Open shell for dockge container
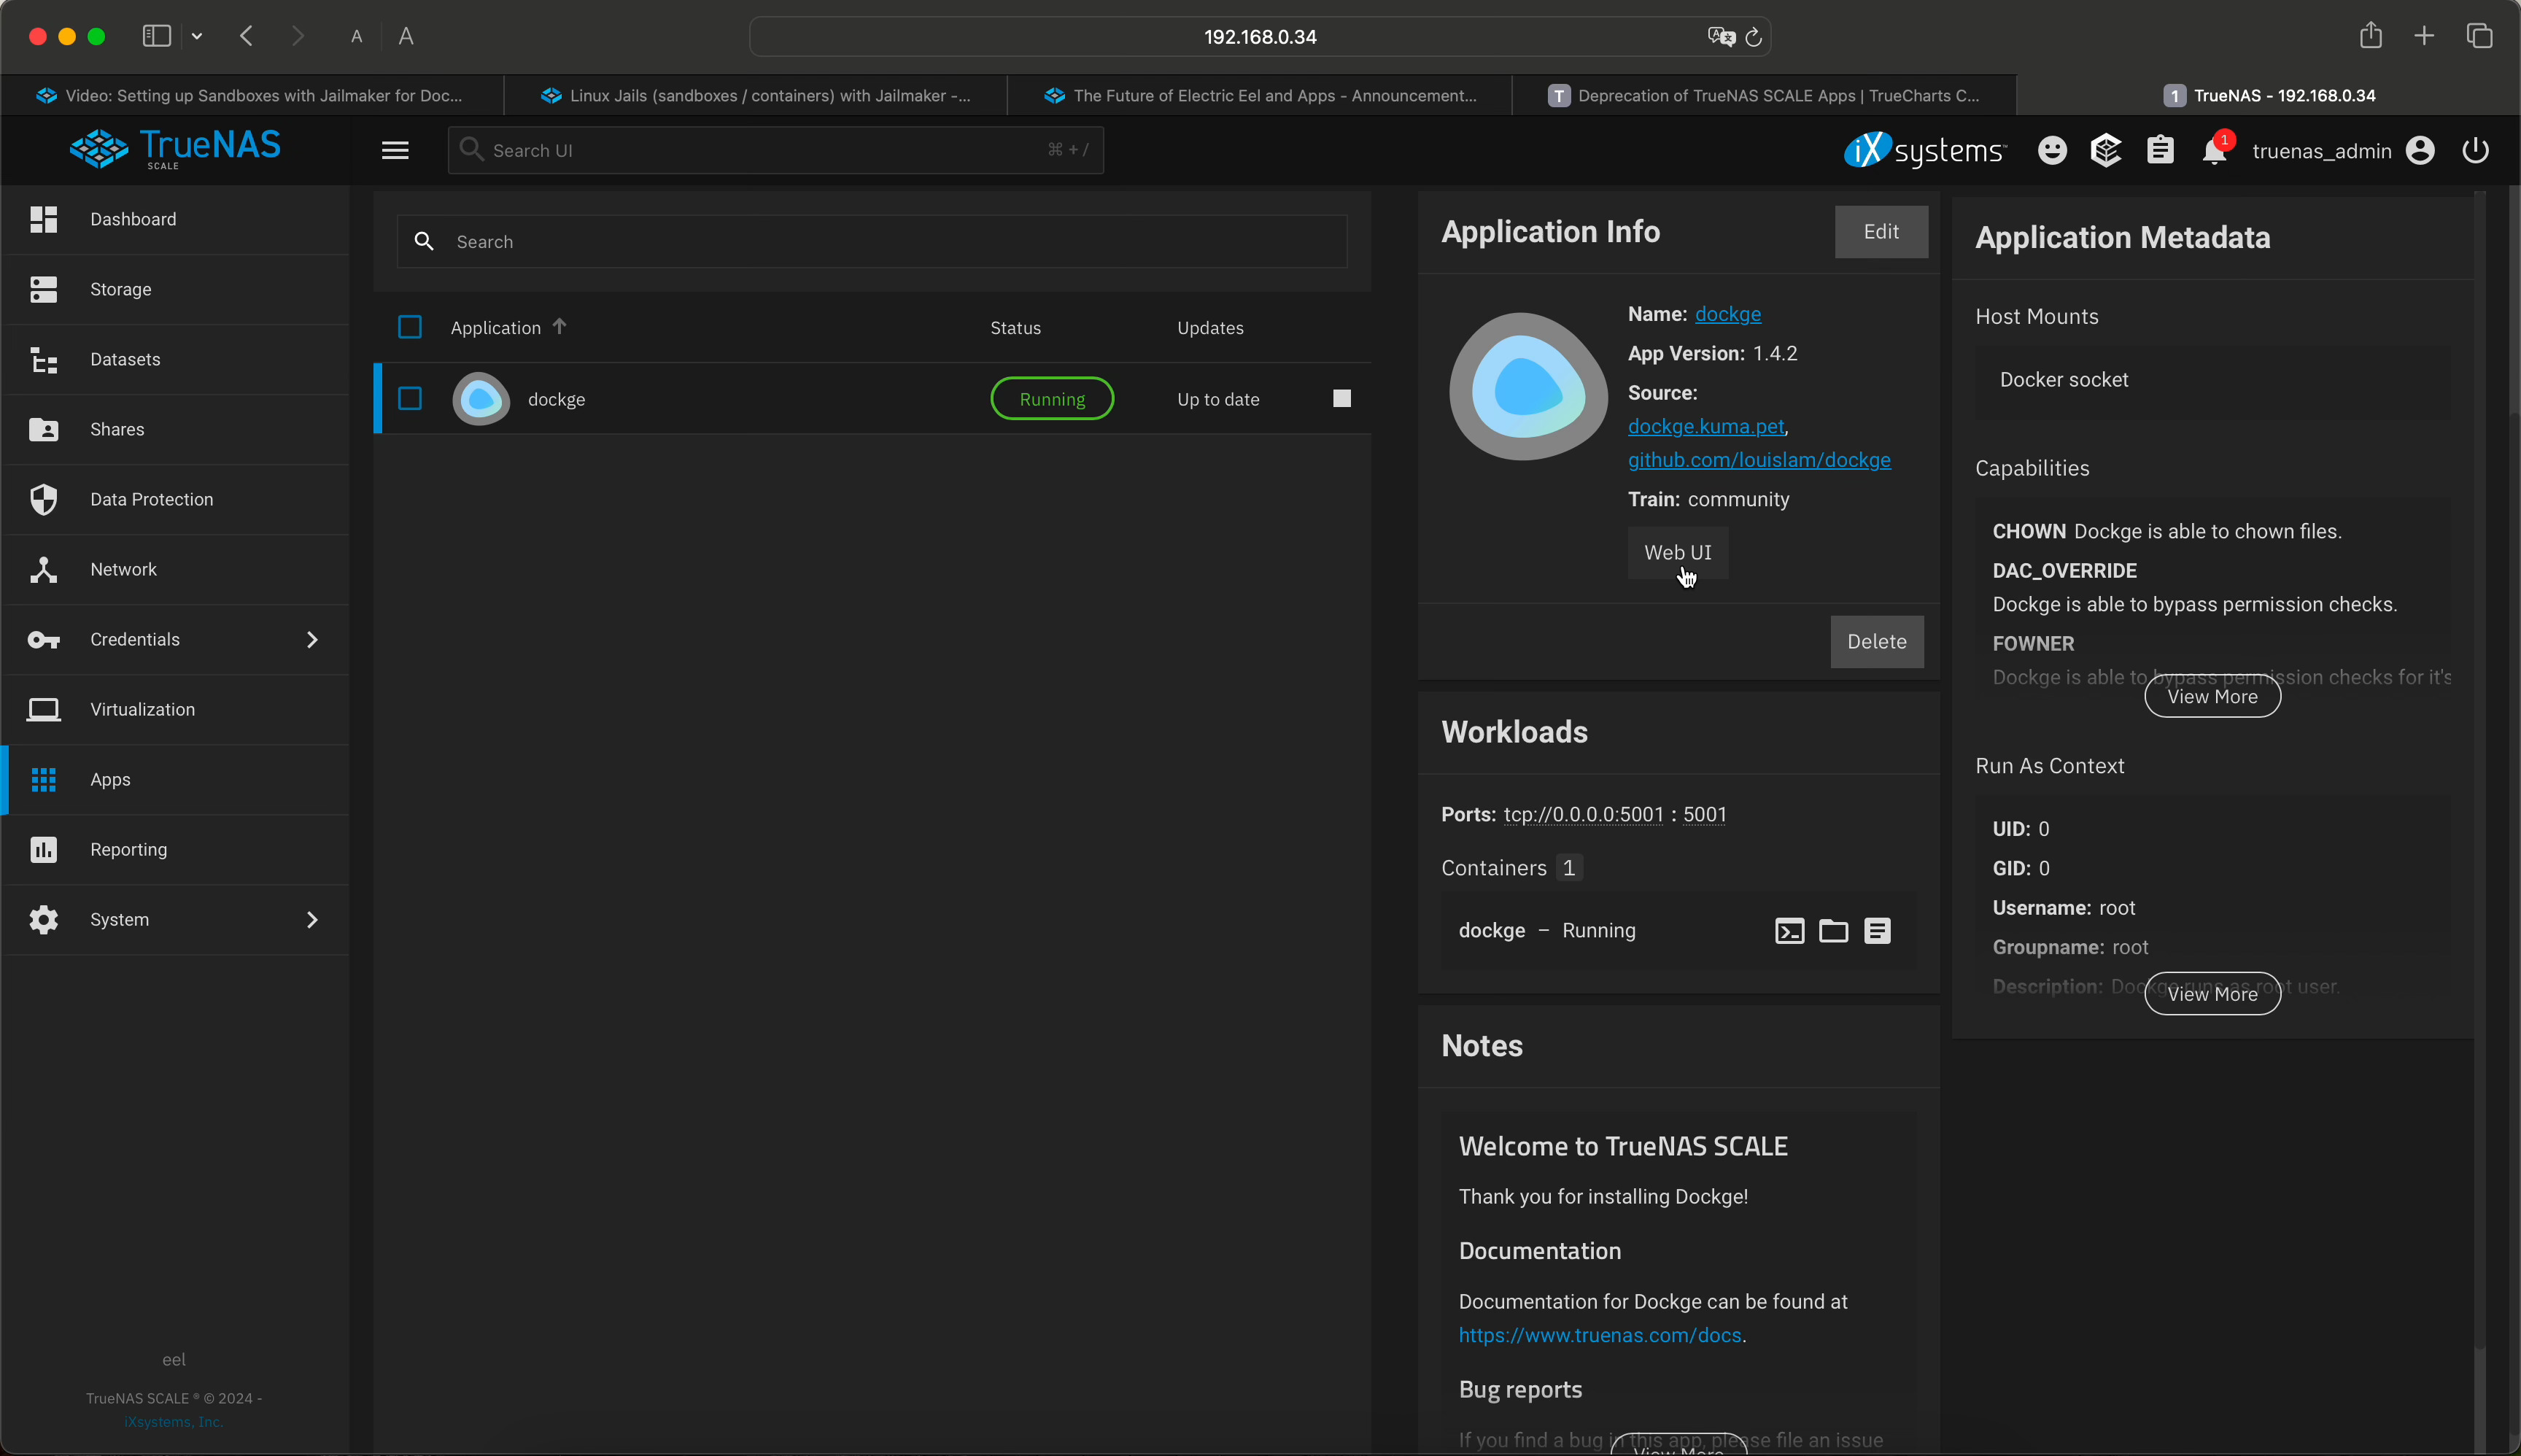This screenshot has width=2521, height=1456. pyautogui.click(x=1789, y=931)
